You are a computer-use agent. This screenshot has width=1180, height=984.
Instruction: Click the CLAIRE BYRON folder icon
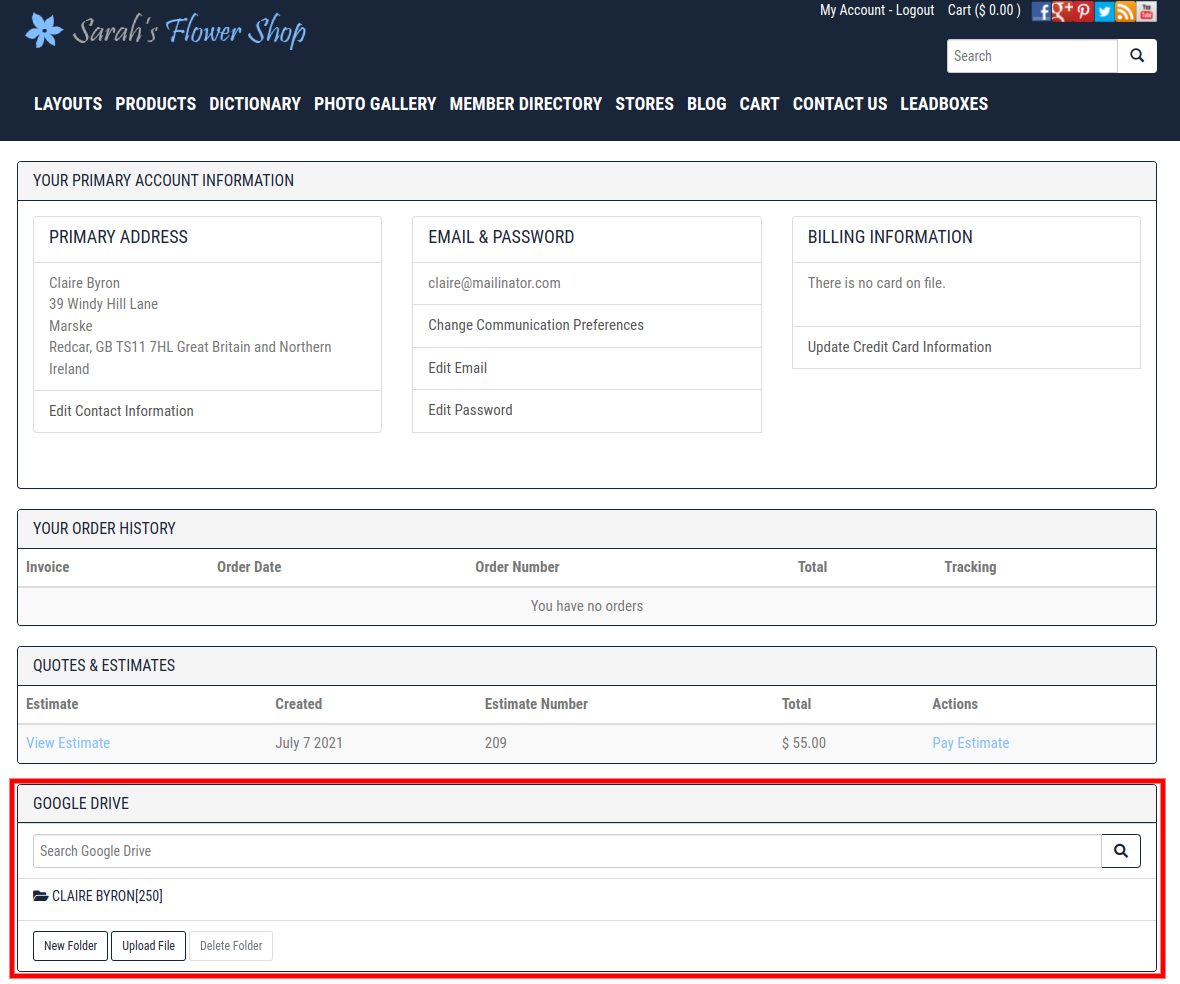pos(41,896)
